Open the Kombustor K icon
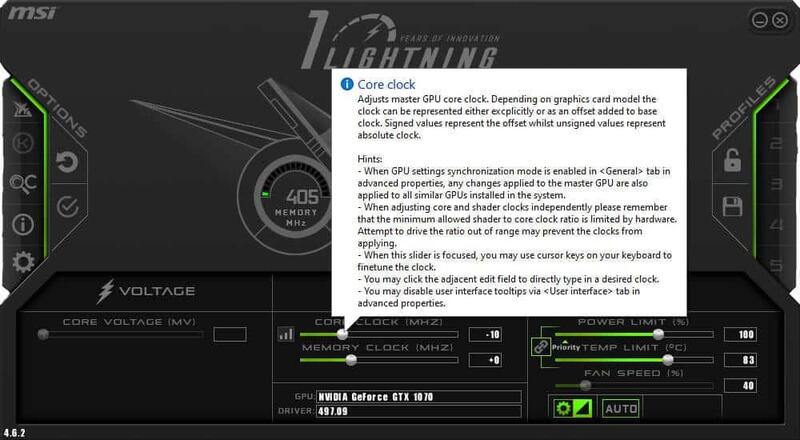This screenshot has height=440, width=800. [23, 143]
